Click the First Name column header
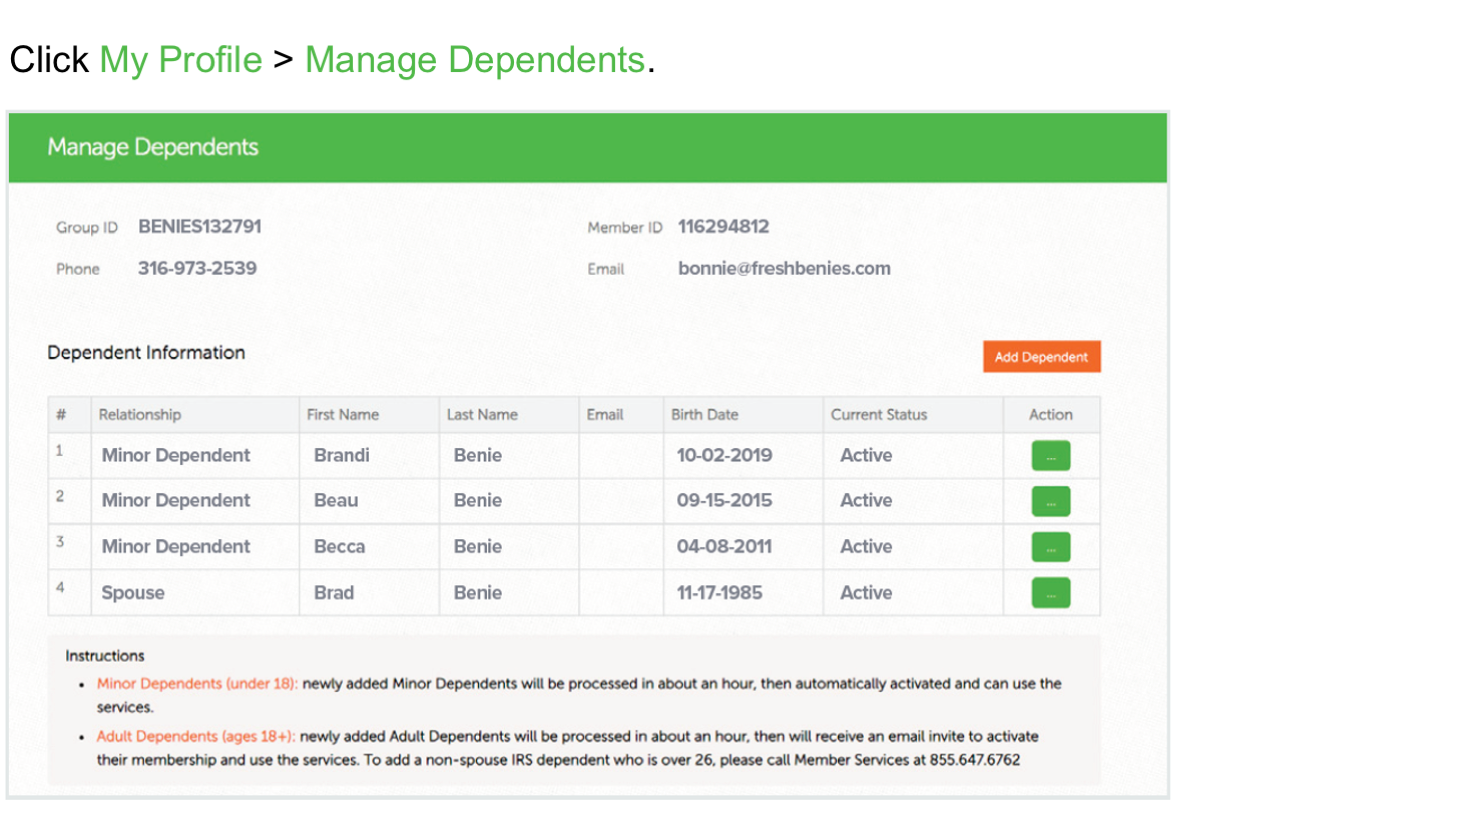This screenshot has height=827, width=1470. pos(342,415)
